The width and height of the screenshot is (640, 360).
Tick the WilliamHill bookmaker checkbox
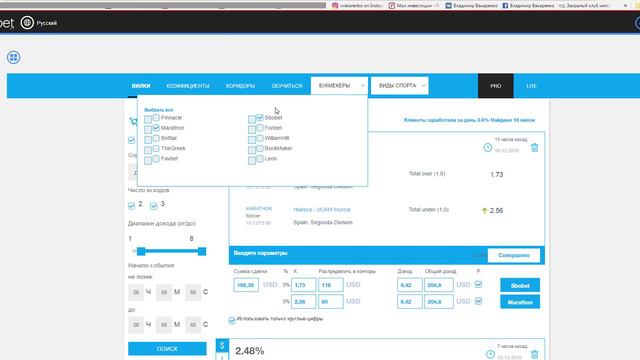260,138
